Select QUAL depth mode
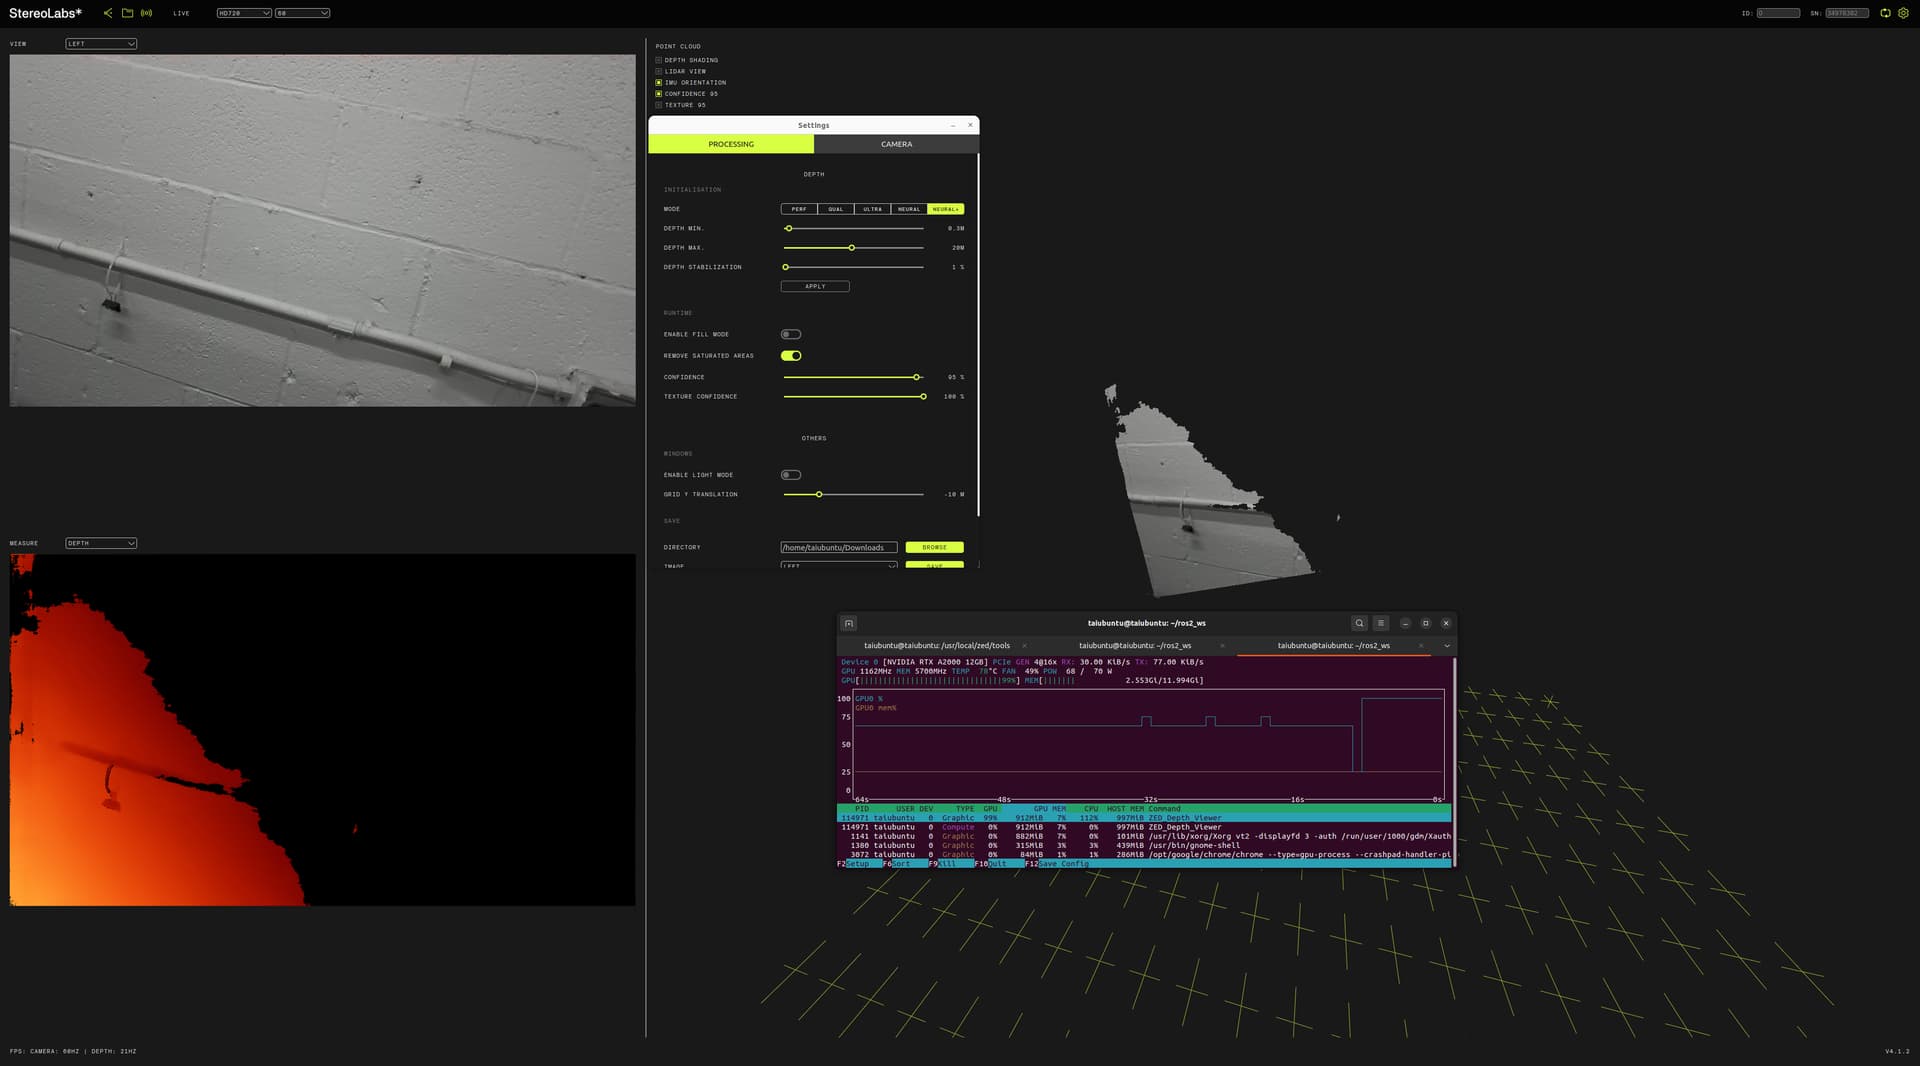Screen dimensions: 1920x1066 click(836, 209)
